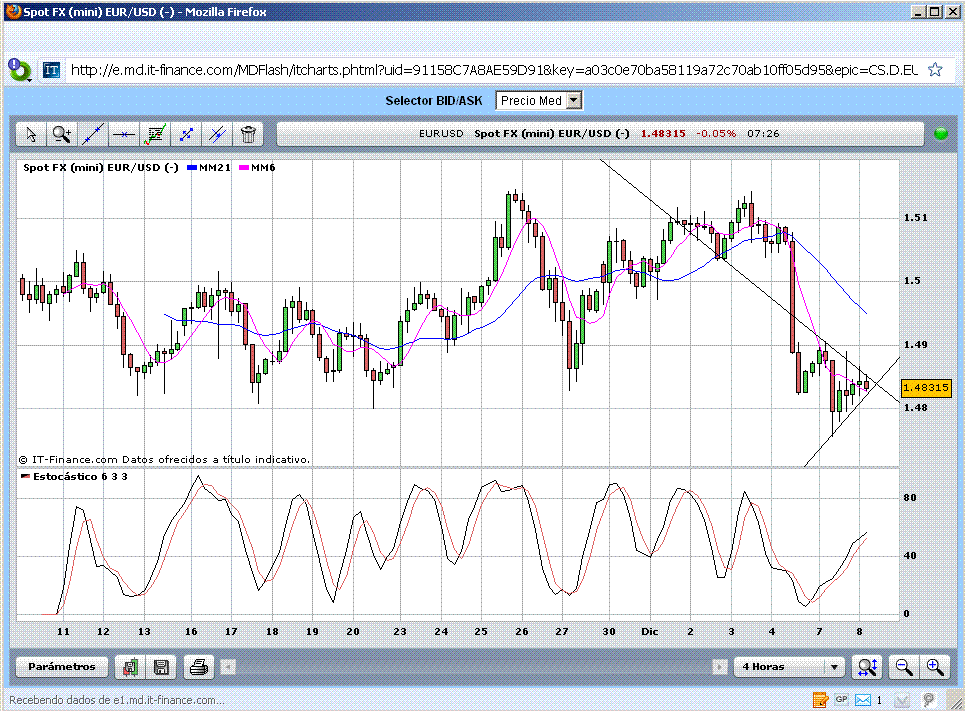Click the save floppy disk icon
The height and width of the screenshot is (711, 965).
[x=160, y=667]
